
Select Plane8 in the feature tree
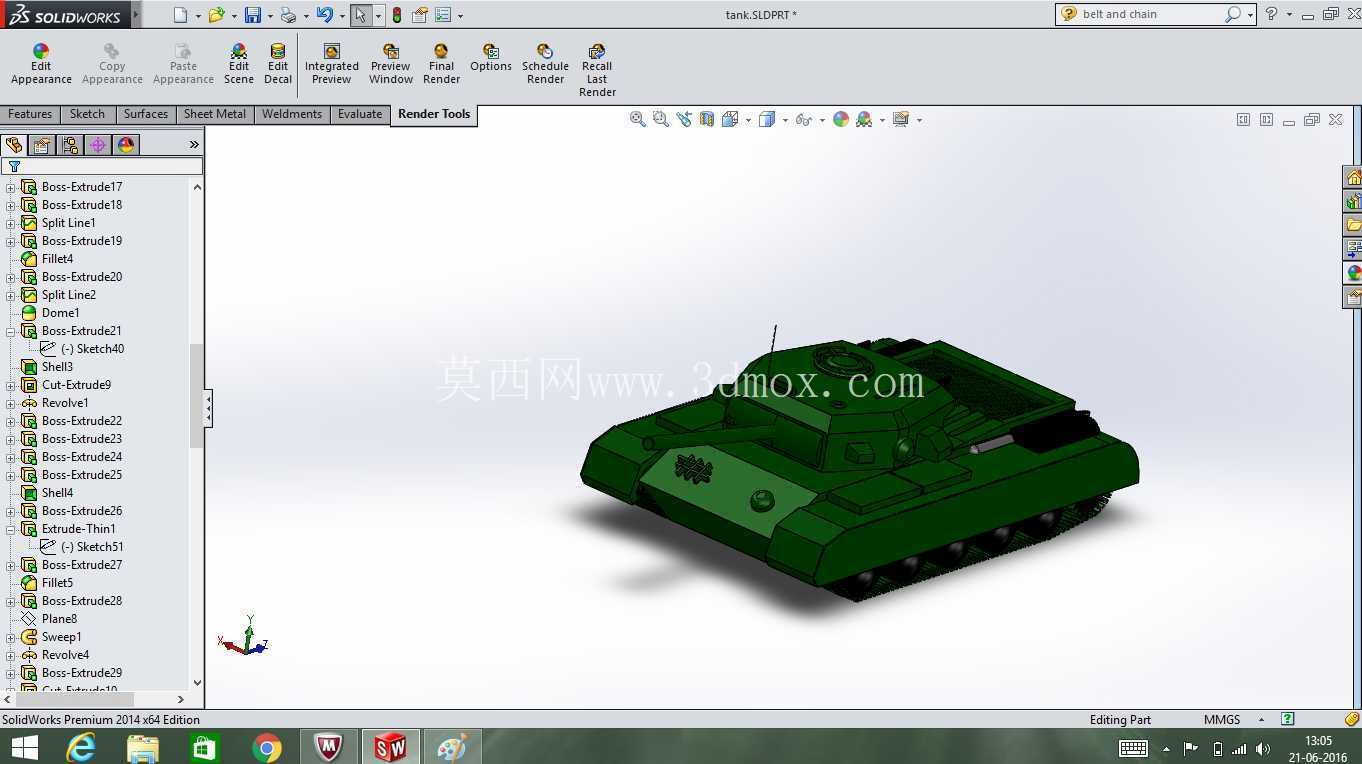click(59, 619)
